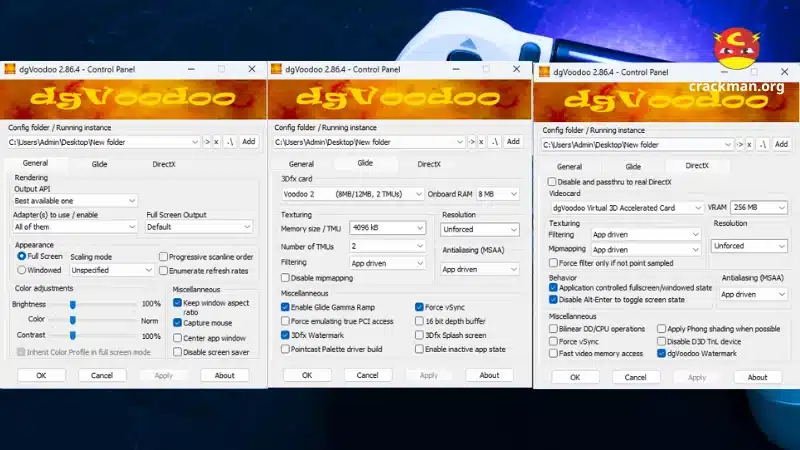The width and height of the screenshot is (800, 450).
Task: Uncheck the 3Dfx Watermark option
Action: click(x=286, y=335)
